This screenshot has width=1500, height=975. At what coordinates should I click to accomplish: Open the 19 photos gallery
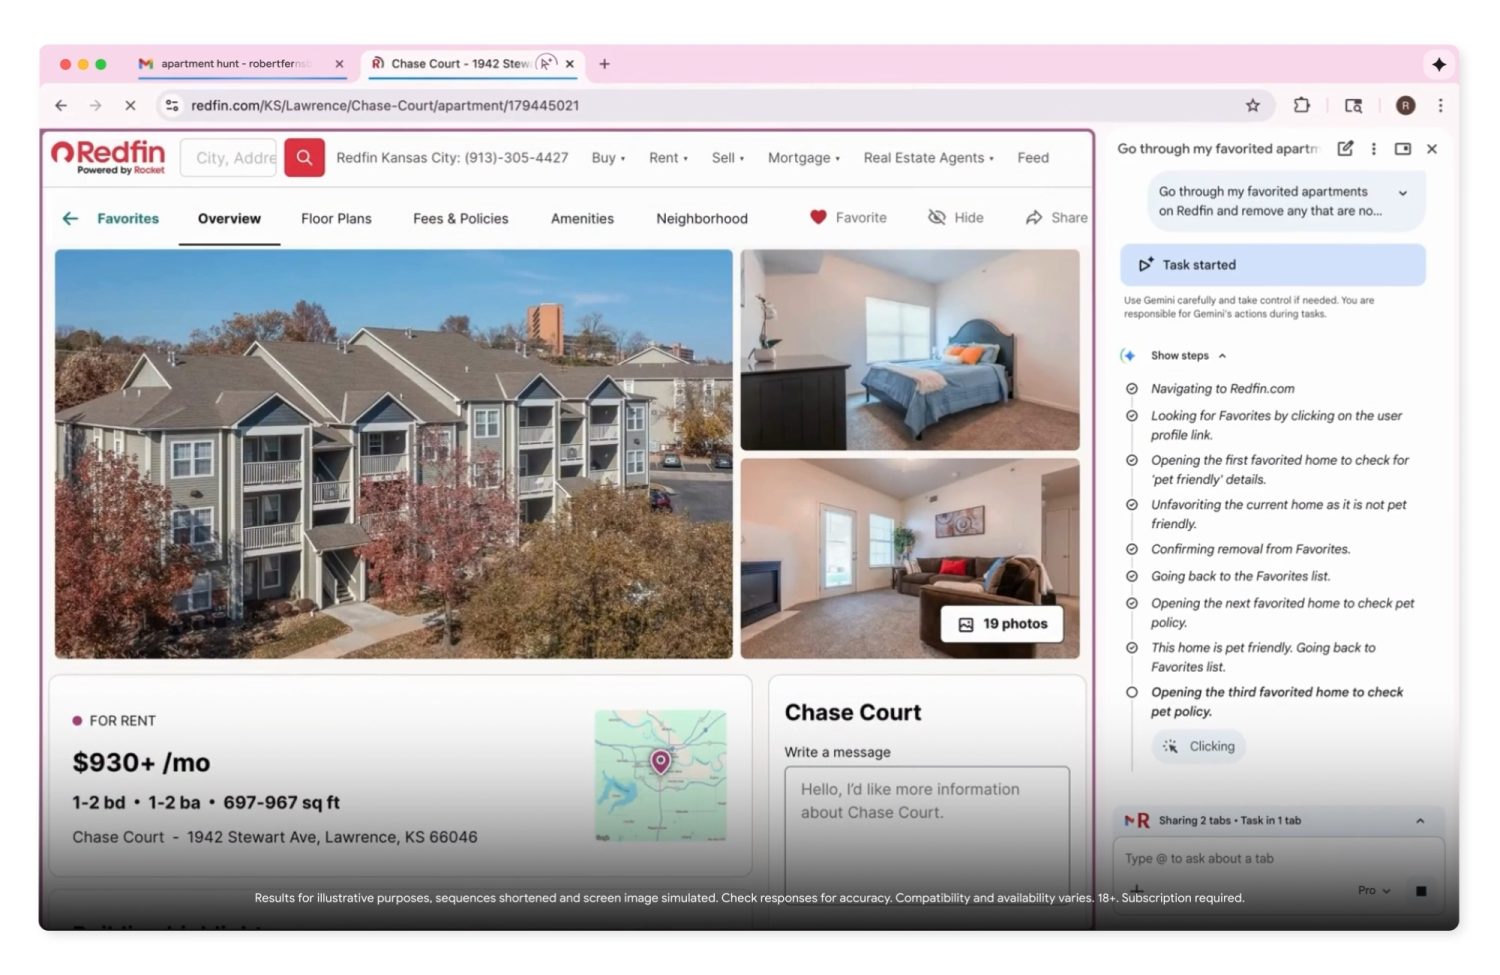(1001, 623)
